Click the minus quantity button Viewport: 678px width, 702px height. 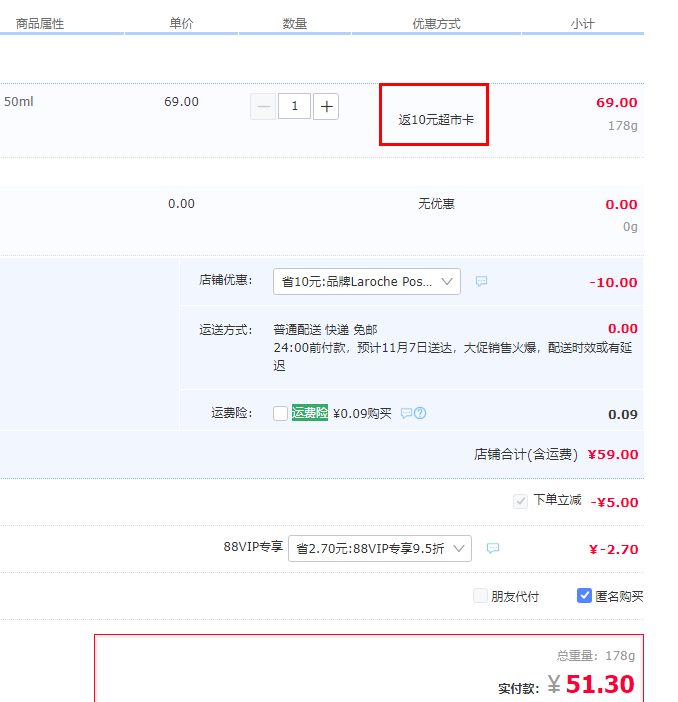coord(263,107)
